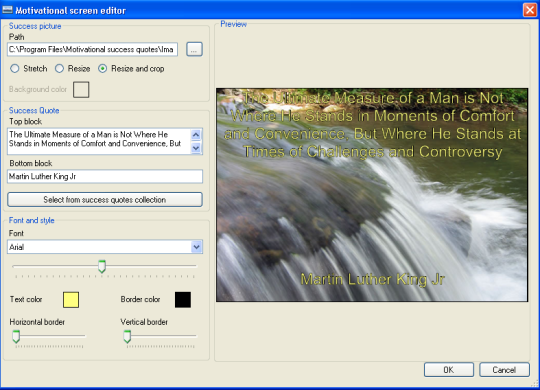Close the Motivational screen editor window
The image size is (540, 390).
click(530, 10)
